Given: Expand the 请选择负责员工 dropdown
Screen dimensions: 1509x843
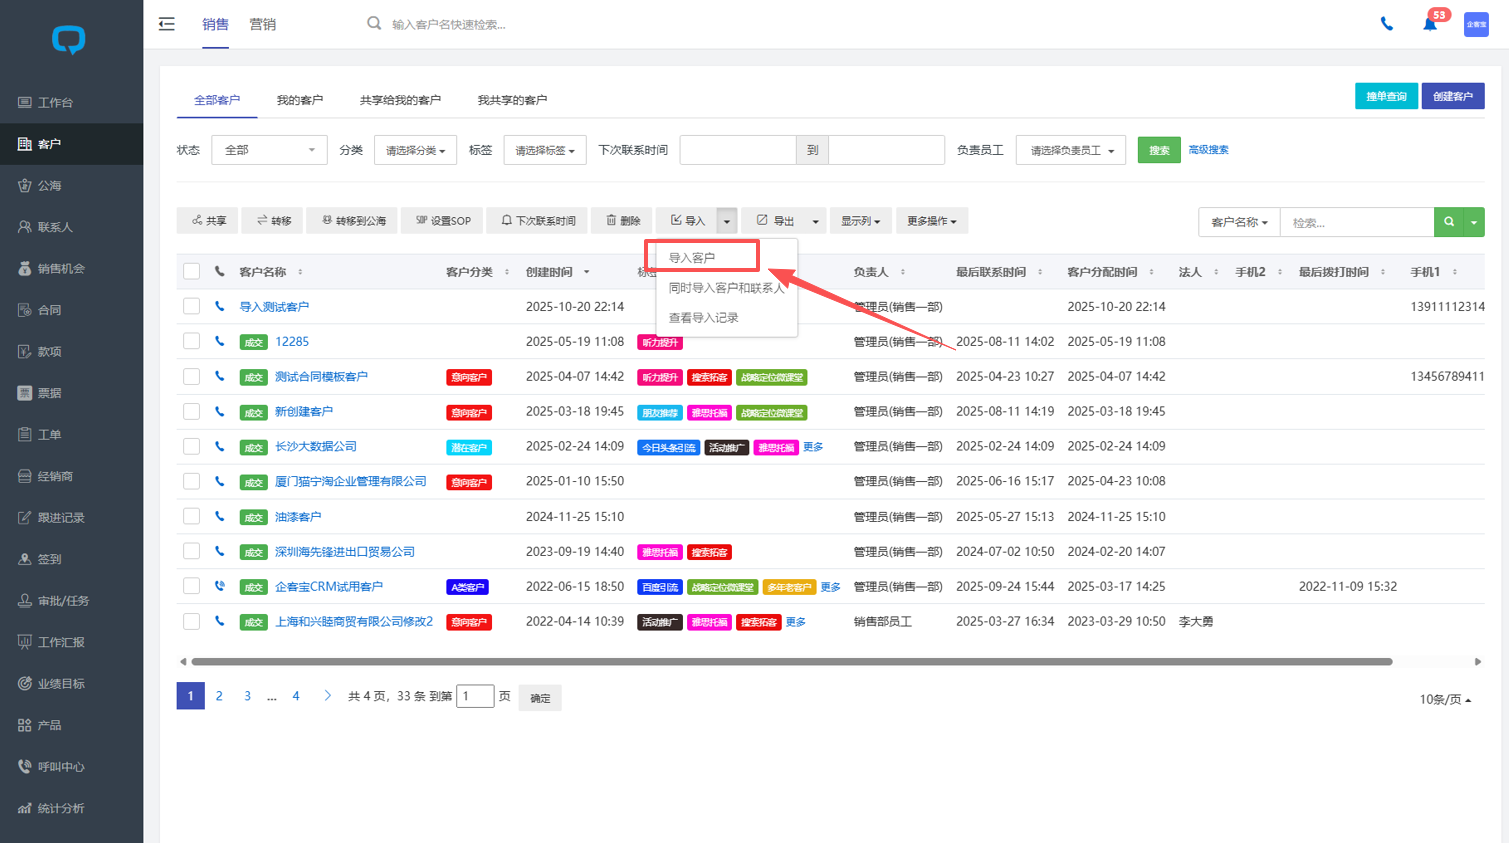Looking at the screenshot, I should point(1071,150).
